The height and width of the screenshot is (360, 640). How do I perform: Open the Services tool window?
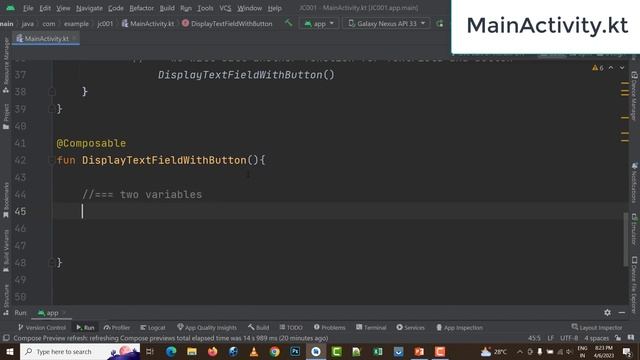411,327
